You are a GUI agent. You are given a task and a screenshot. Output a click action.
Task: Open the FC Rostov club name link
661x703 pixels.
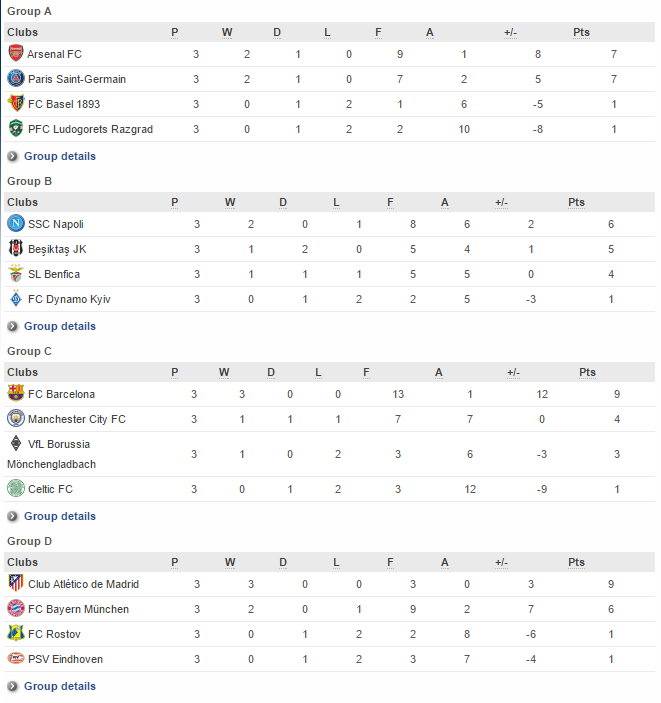54,634
